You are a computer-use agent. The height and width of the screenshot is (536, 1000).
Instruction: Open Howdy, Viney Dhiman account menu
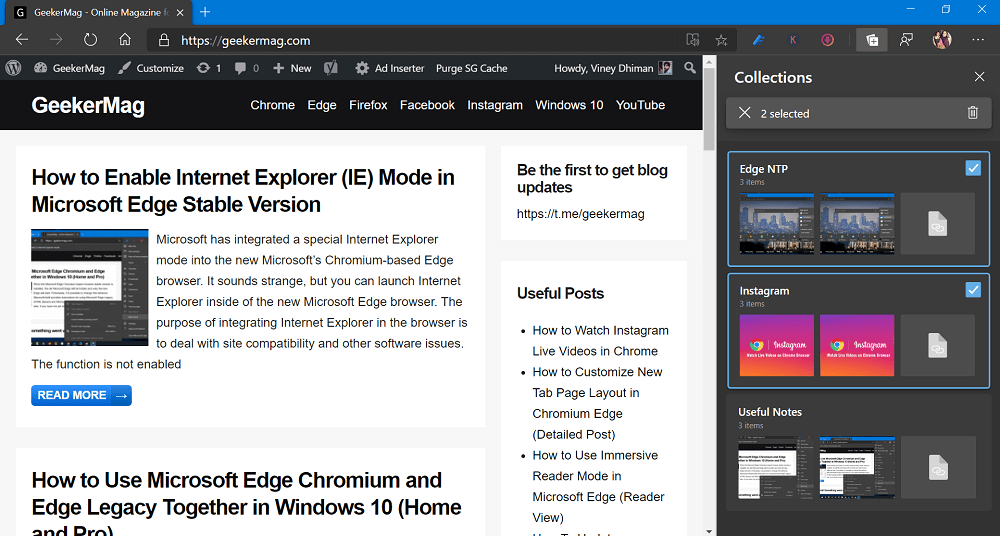pos(613,68)
